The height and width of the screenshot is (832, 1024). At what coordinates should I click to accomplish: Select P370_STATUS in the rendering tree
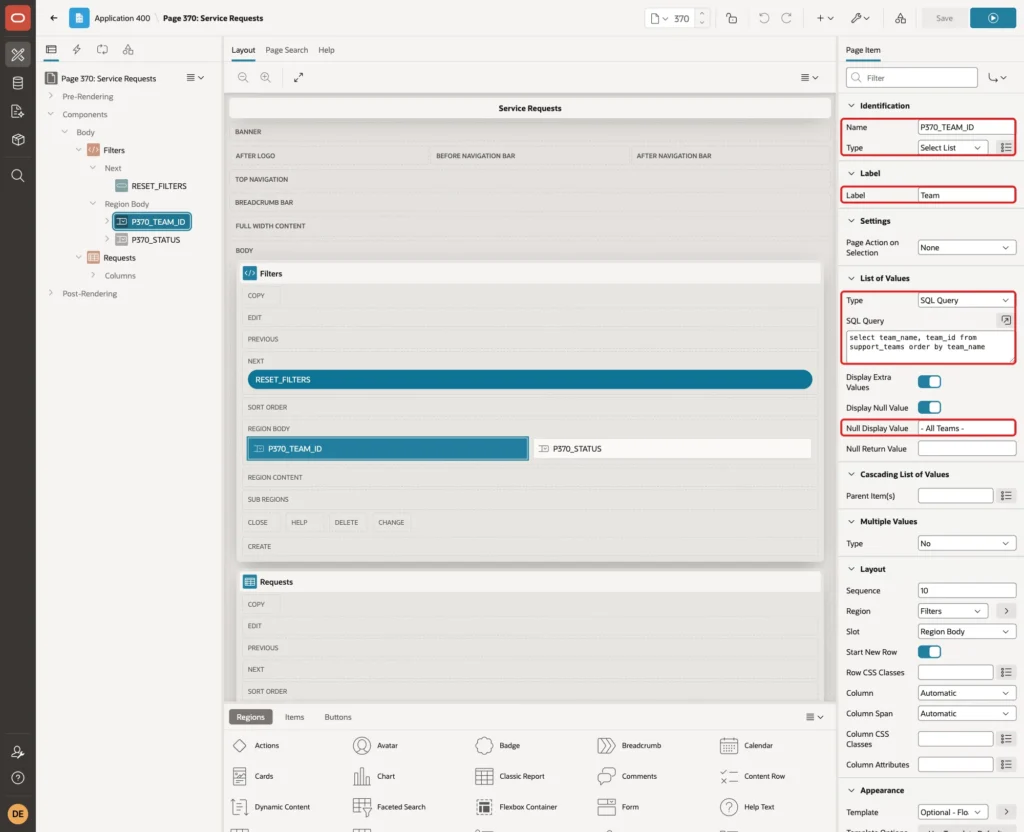(155, 240)
